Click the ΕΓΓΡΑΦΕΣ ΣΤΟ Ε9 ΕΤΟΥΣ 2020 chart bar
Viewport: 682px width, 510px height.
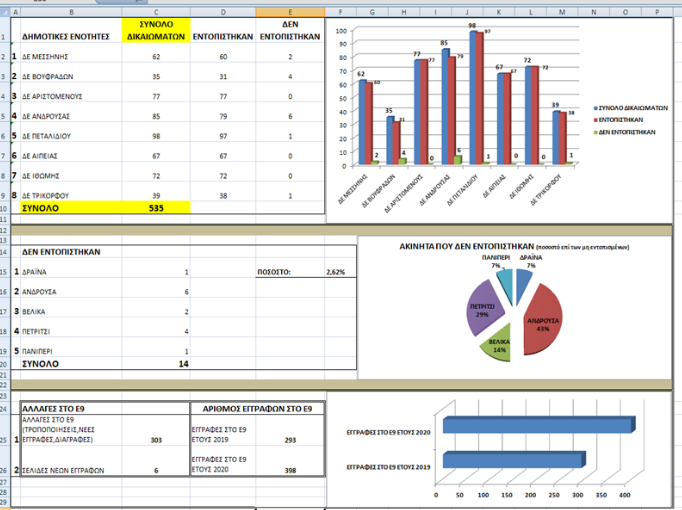(538, 425)
